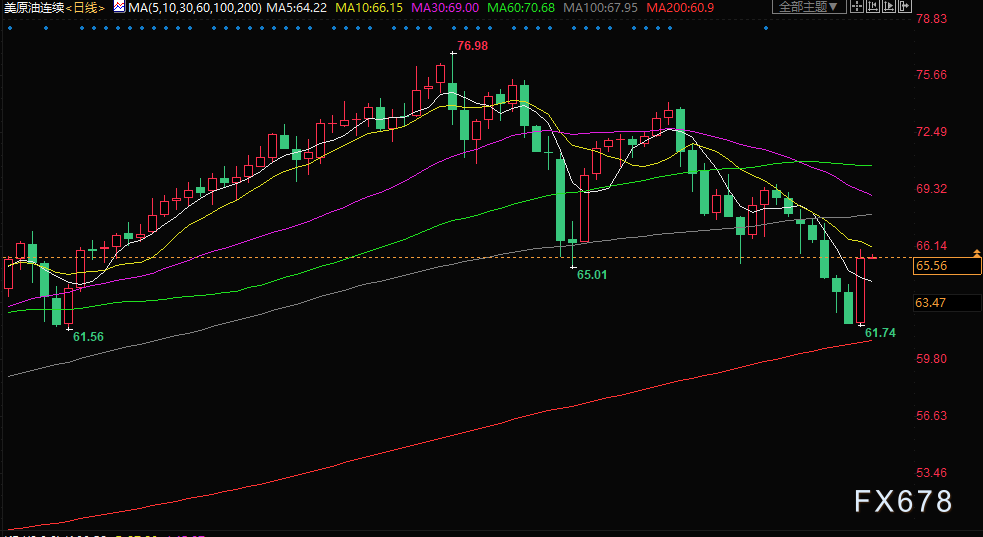Screen dimensions: 983x537
Task: Toggle the yellow MA10:66.15 line label
Action: pos(370,7)
